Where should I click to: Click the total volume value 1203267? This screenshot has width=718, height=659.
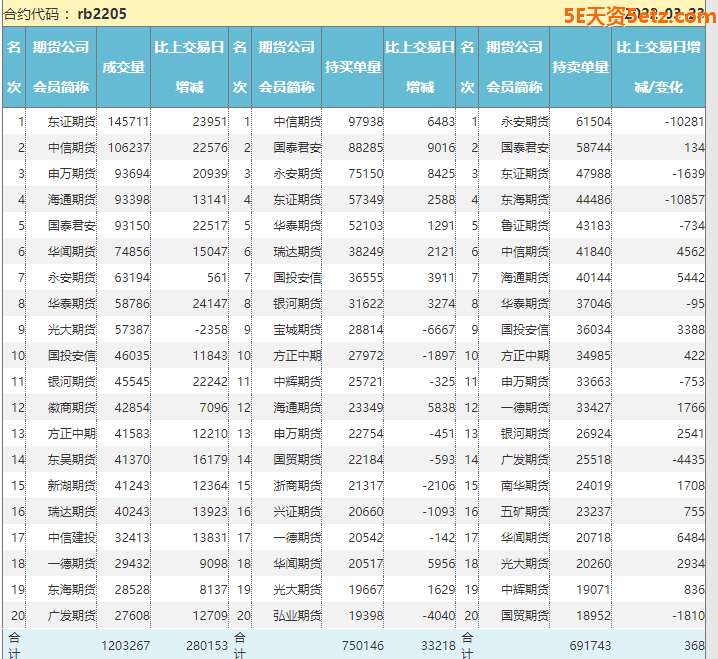click(125, 646)
